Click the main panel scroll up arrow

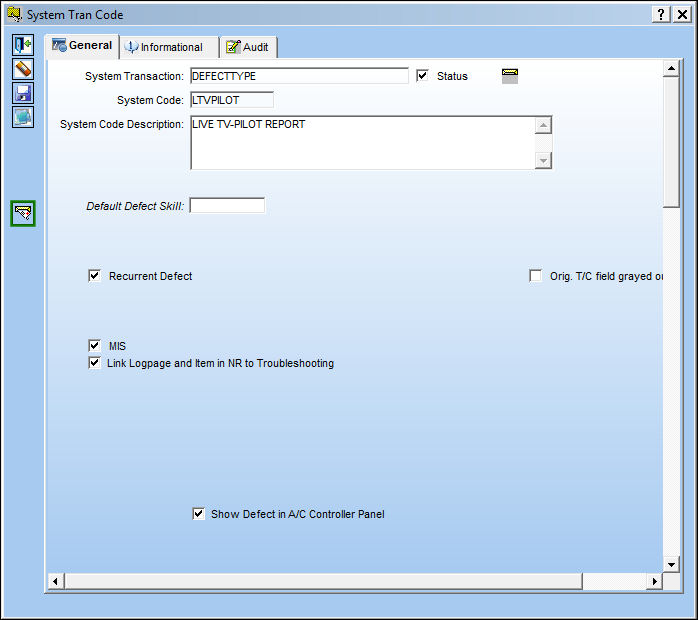click(x=671, y=69)
